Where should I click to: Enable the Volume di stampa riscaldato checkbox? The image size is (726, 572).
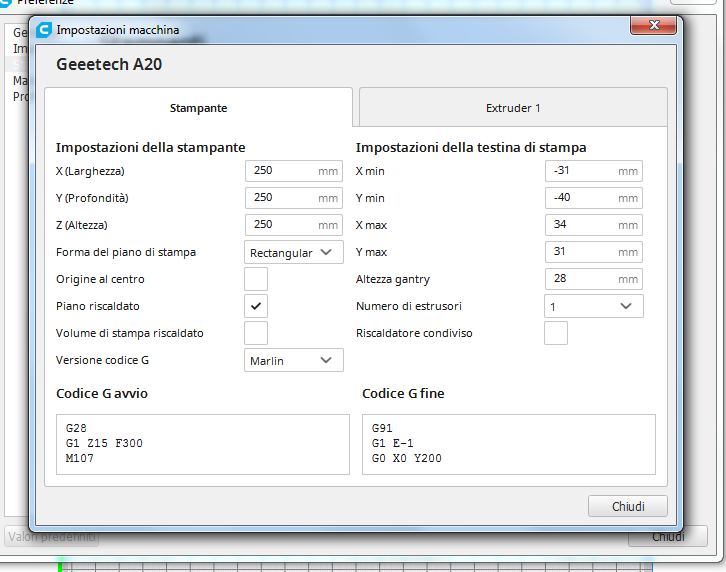point(256,333)
